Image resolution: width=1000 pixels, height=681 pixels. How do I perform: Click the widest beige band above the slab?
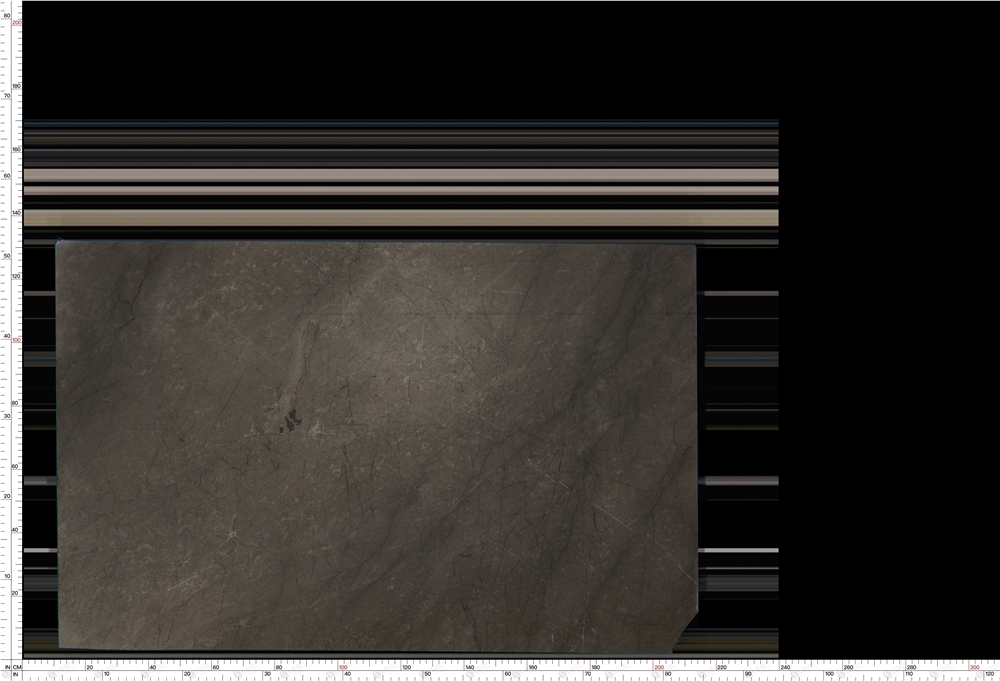tap(401, 217)
